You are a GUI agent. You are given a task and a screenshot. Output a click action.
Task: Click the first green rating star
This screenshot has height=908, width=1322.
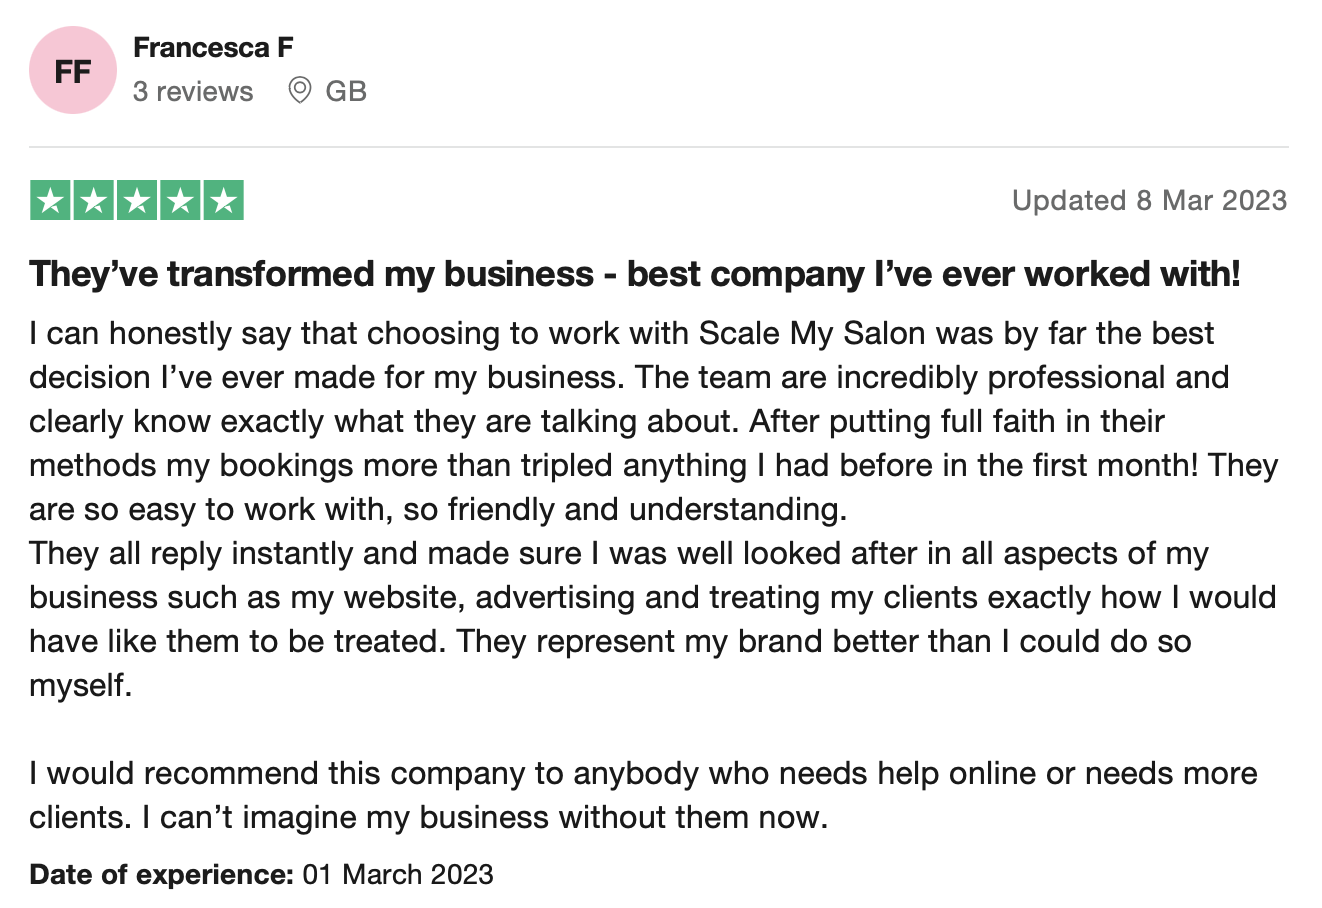(x=50, y=201)
